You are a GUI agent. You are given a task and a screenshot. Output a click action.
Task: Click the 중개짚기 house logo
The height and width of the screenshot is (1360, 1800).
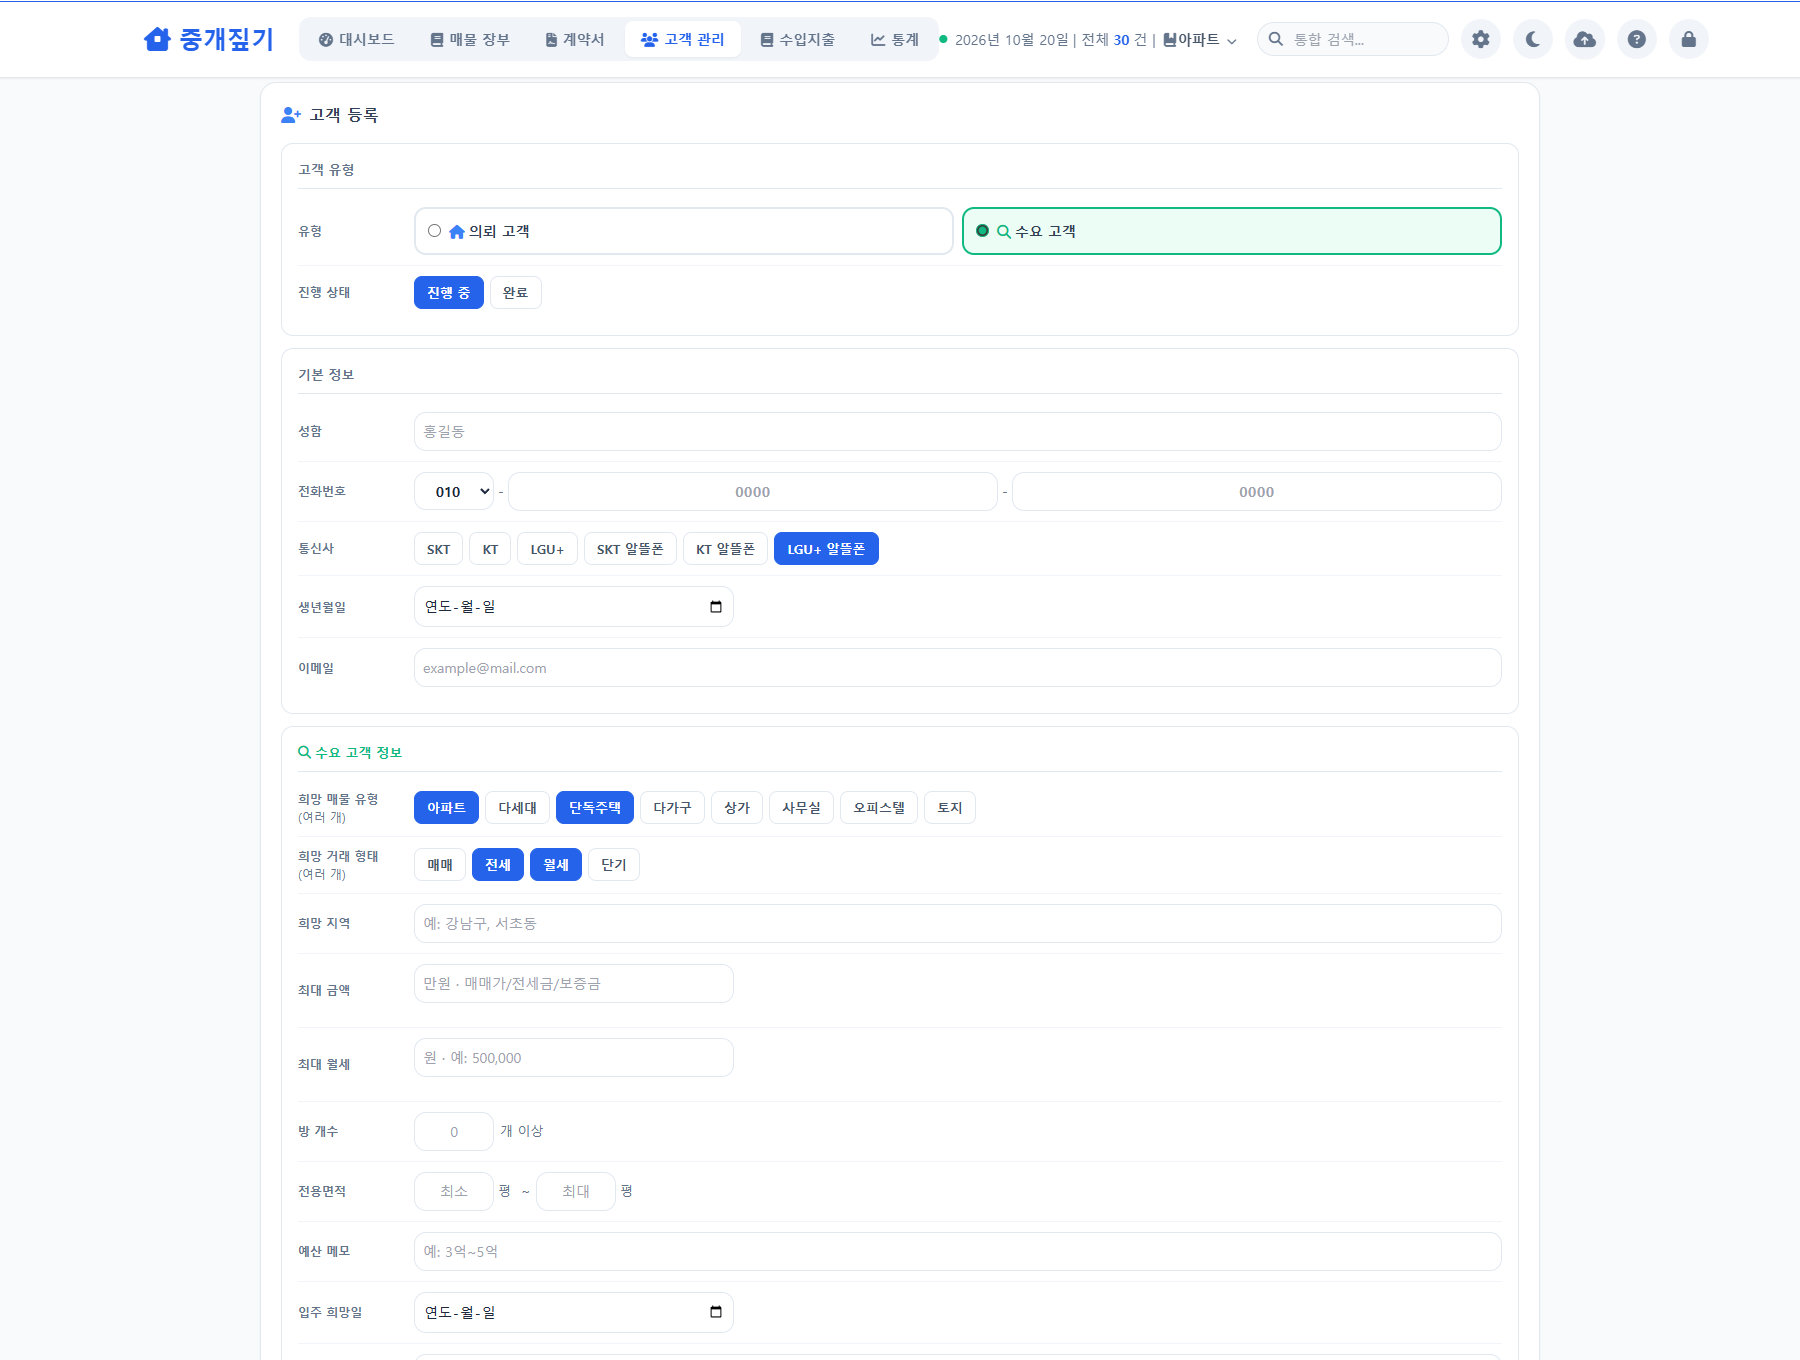tap(208, 39)
